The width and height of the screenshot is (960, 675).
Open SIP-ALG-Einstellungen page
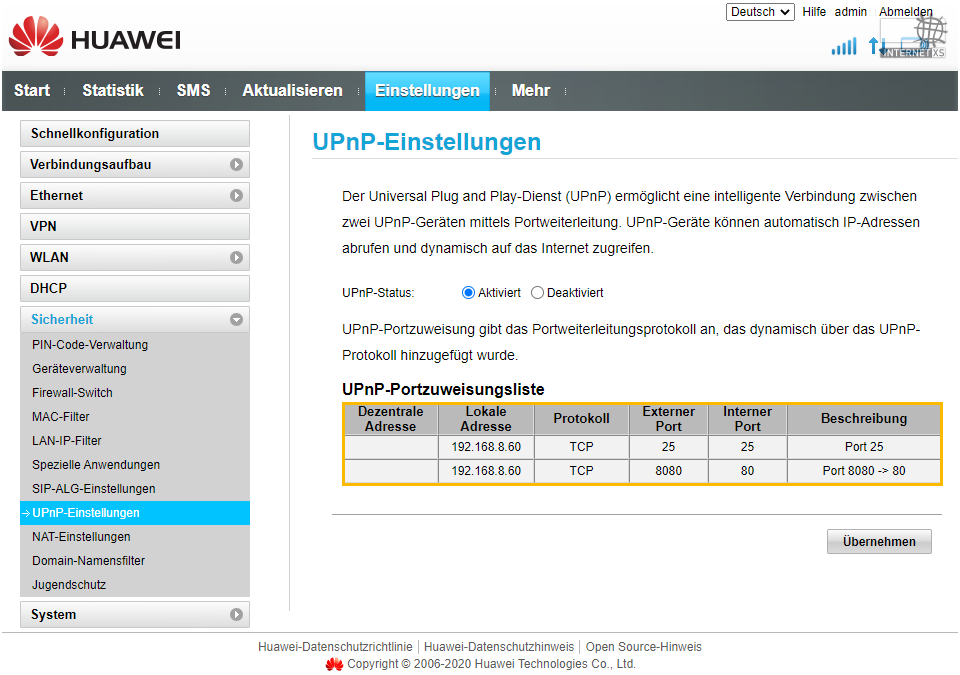click(94, 489)
